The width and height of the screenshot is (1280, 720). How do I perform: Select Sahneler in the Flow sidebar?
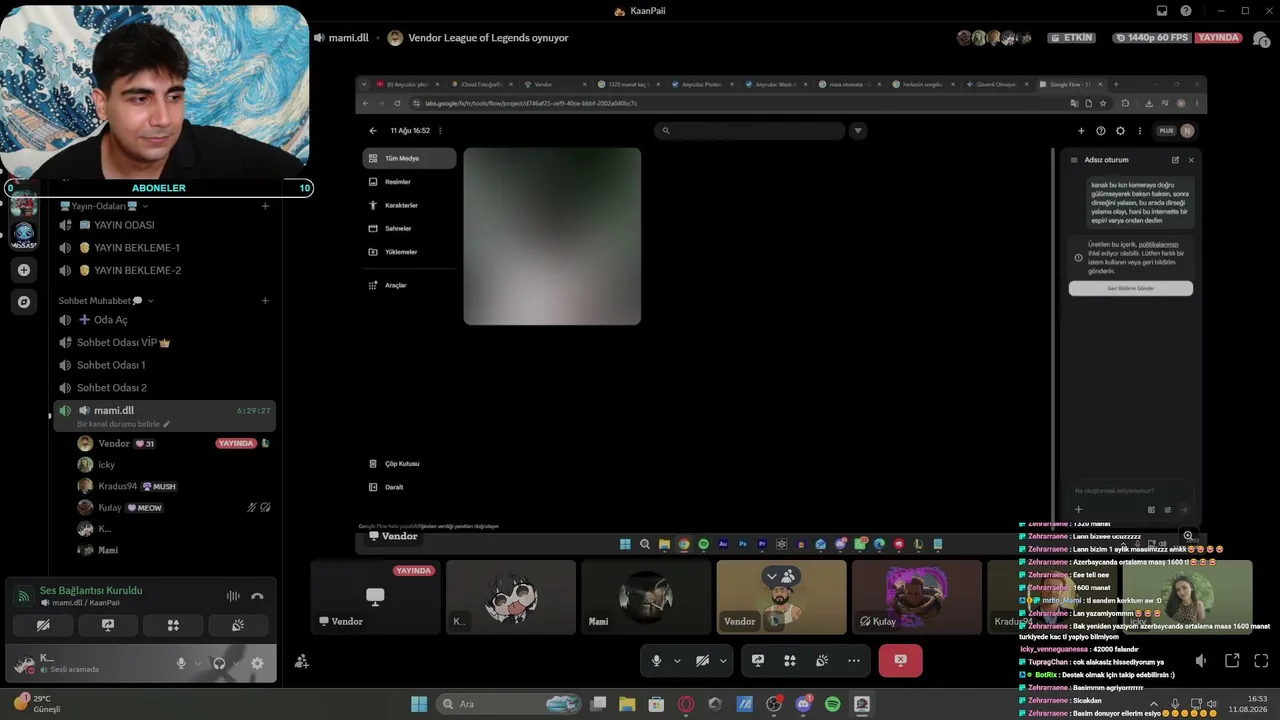[x=409, y=228]
